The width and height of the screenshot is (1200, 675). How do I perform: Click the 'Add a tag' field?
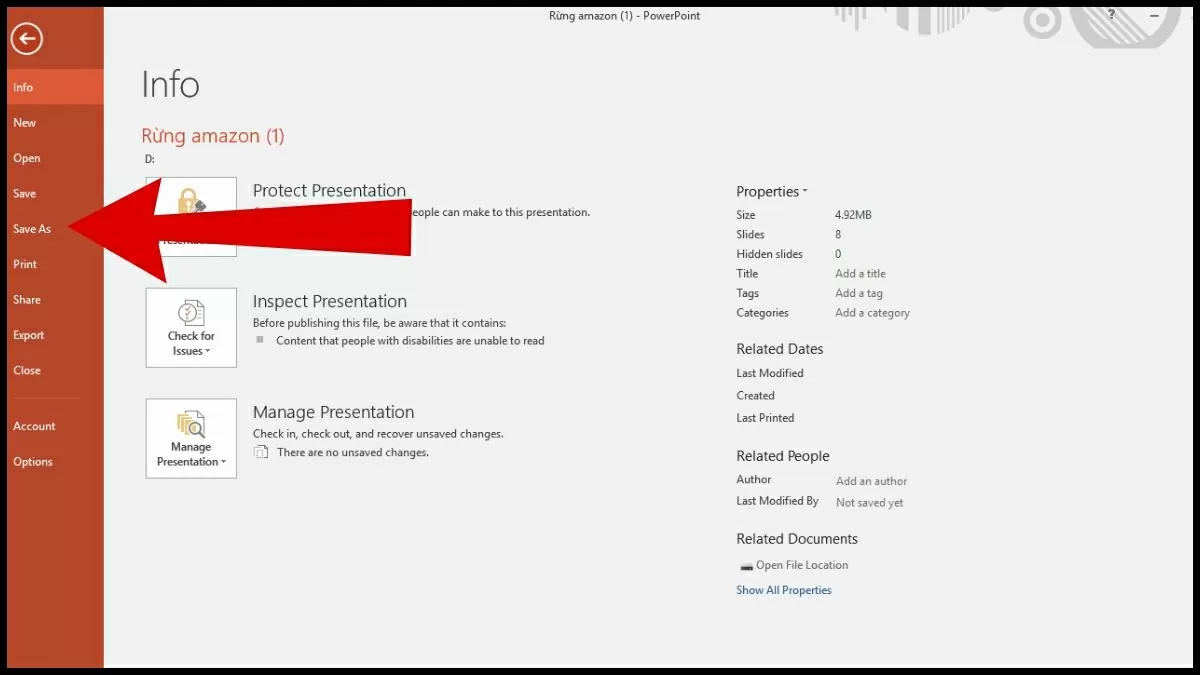click(x=859, y=294)
